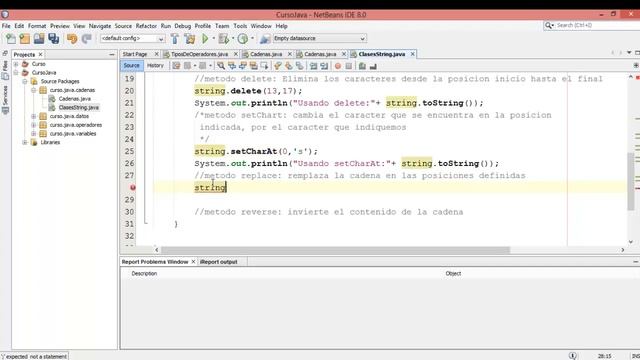Click the Build Project hammer icon
Image resolution: width=640 pixels, height=360 pixels.
click(x=175, y=39)
